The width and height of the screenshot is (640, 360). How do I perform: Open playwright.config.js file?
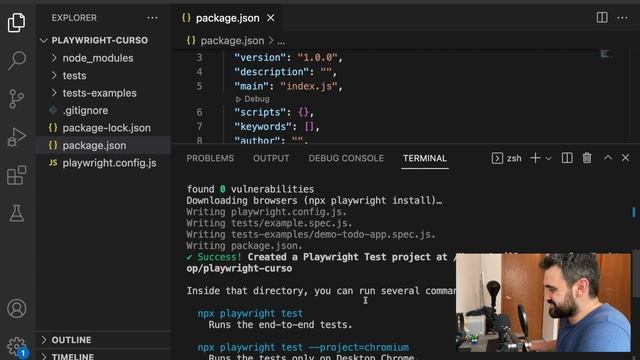click(109, 163)
